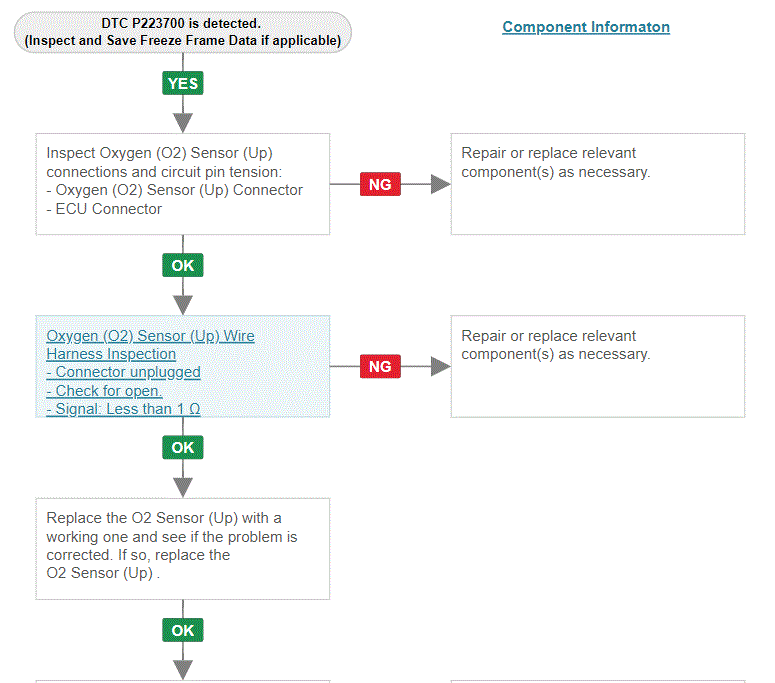Click the green YES label under DTC box

(183, 83)
